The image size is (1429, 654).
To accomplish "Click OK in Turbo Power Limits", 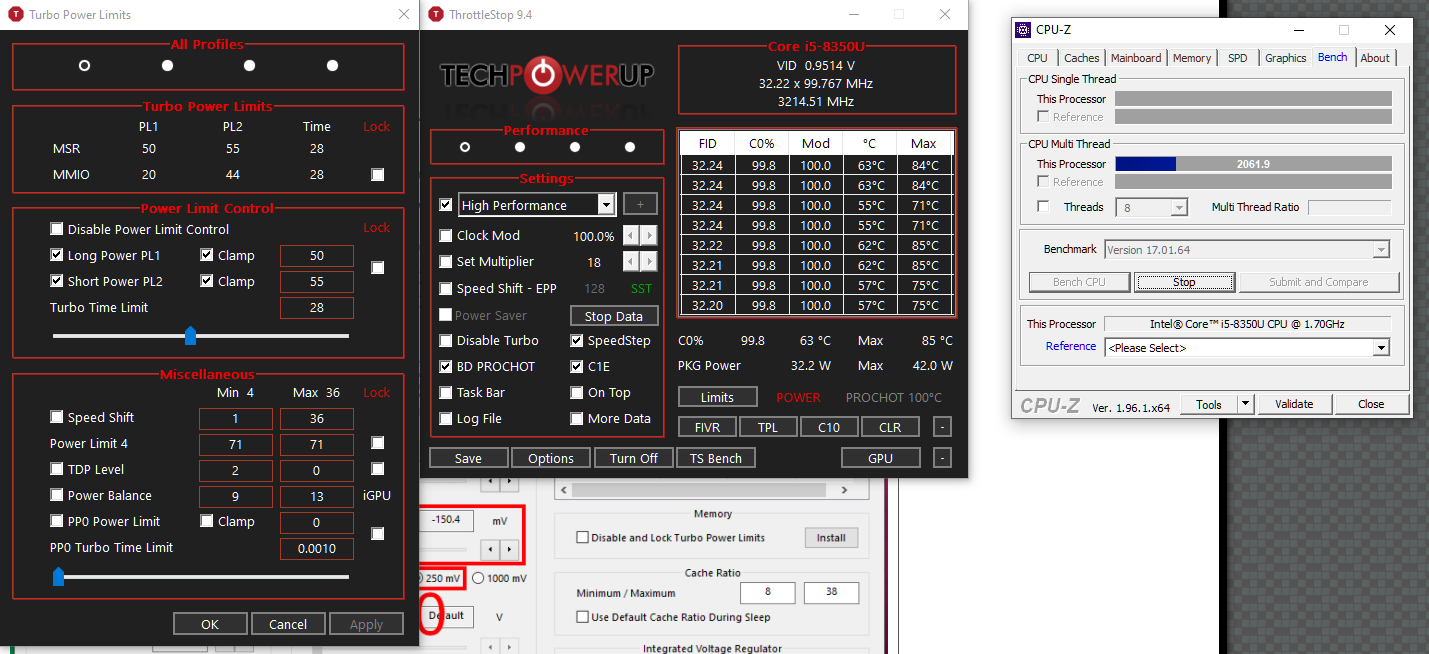I will click(210, 624).
